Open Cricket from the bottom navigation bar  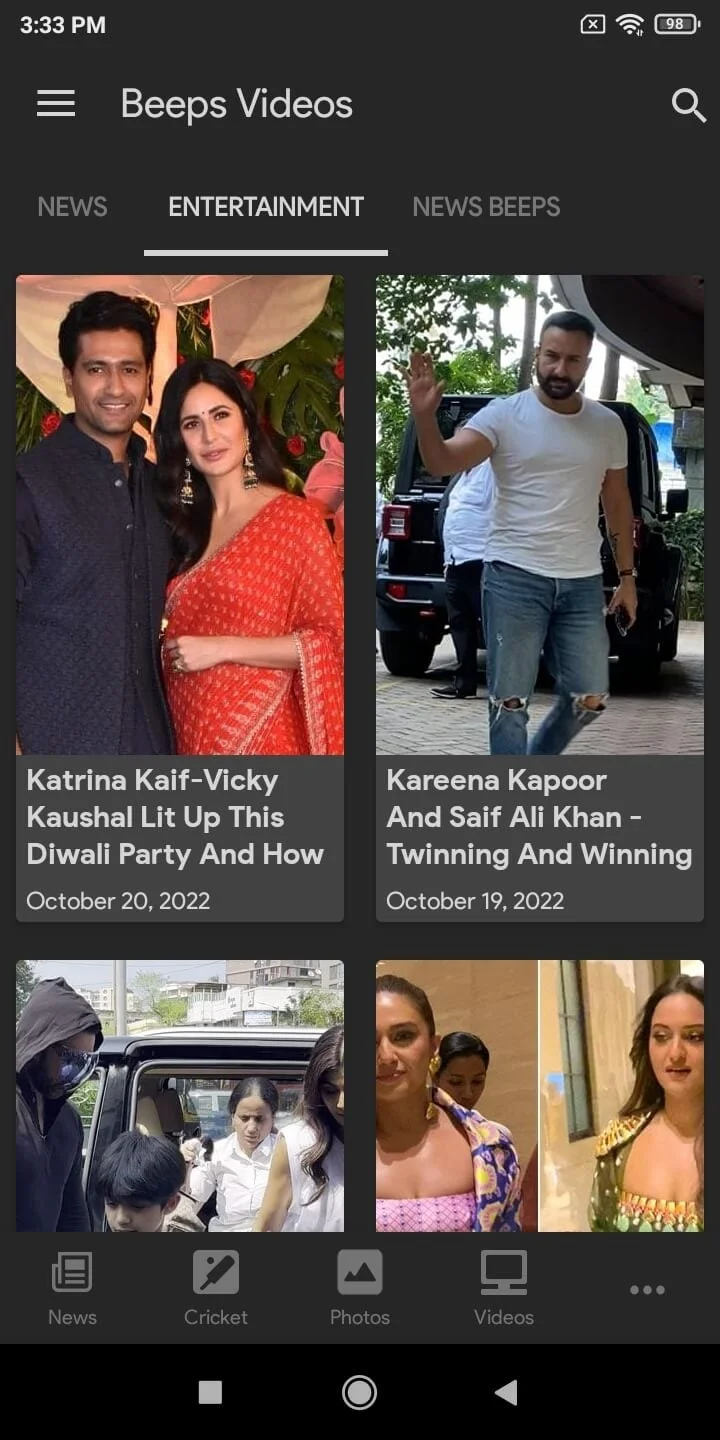216,1288
